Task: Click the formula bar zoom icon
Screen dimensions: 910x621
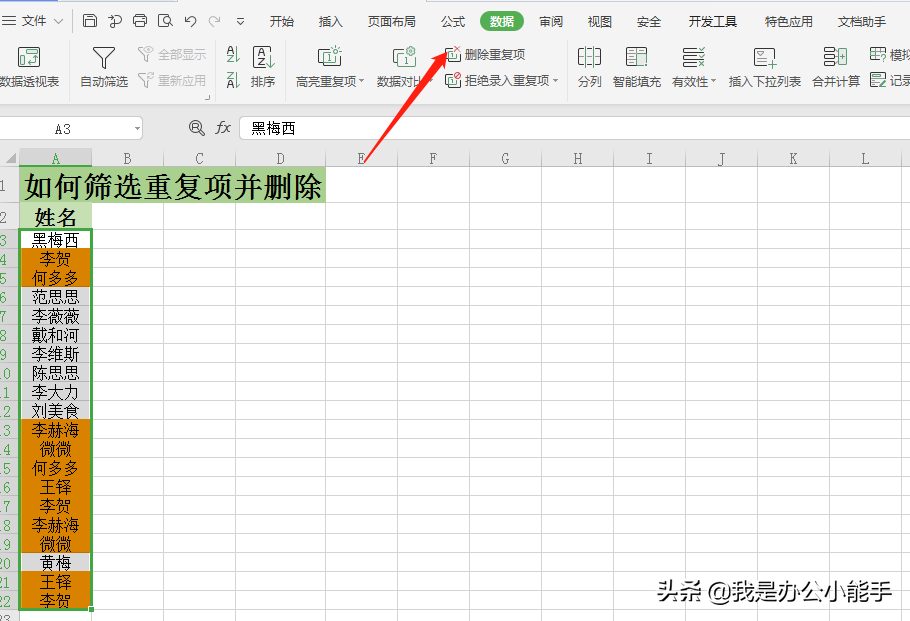Action: (197, 128)
